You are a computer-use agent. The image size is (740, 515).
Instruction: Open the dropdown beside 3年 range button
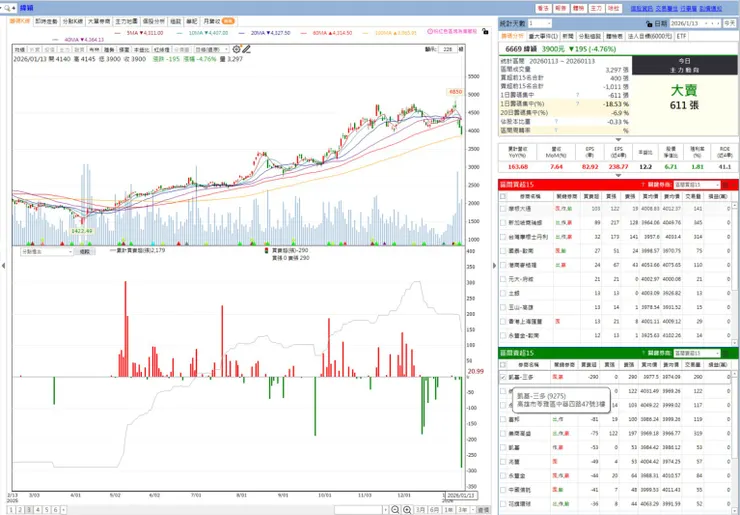473,510
